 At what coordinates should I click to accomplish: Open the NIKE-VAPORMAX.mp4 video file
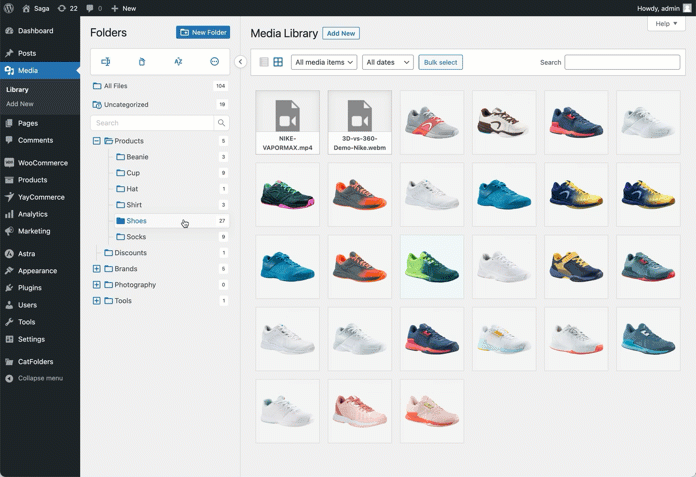point(288,122)
